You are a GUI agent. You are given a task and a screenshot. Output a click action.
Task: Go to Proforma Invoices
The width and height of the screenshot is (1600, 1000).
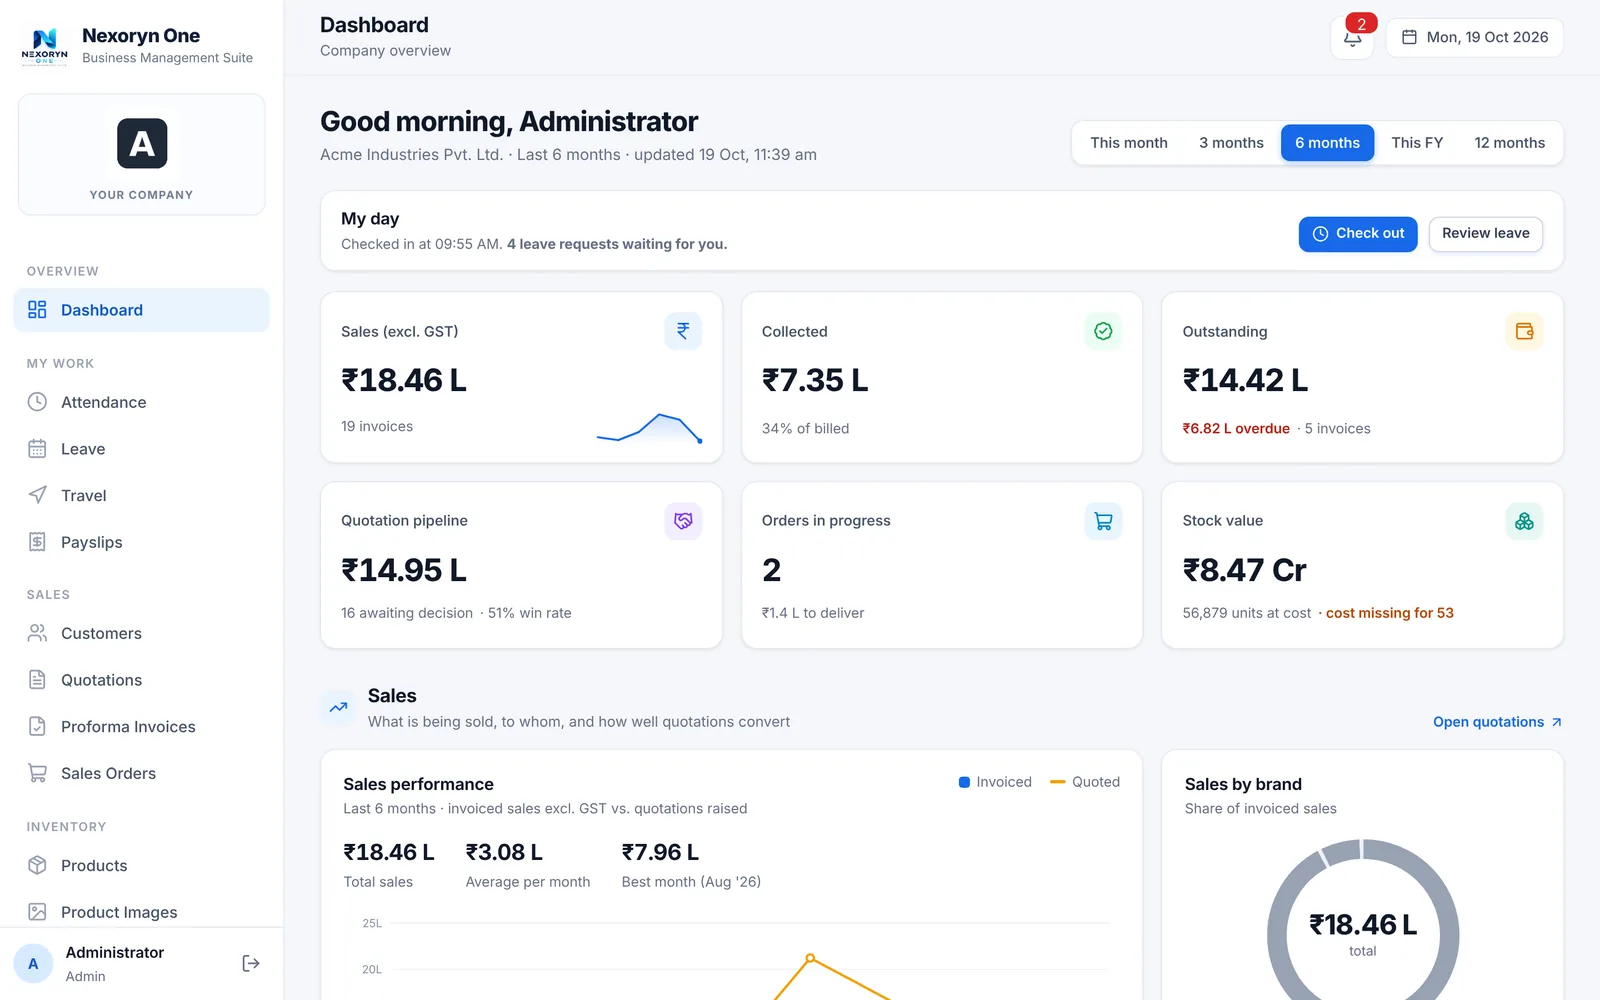pyautogui.click(x=142, y=727)
